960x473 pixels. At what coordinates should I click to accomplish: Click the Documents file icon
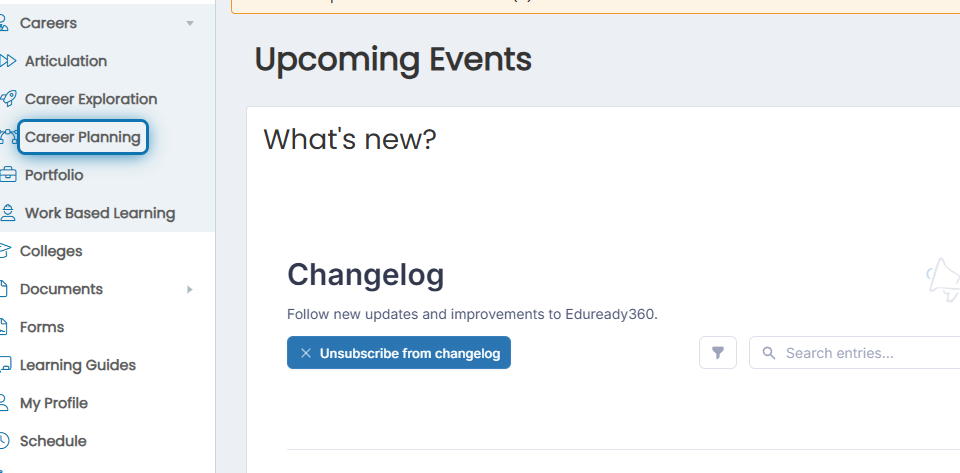click(x=4, y=289)
